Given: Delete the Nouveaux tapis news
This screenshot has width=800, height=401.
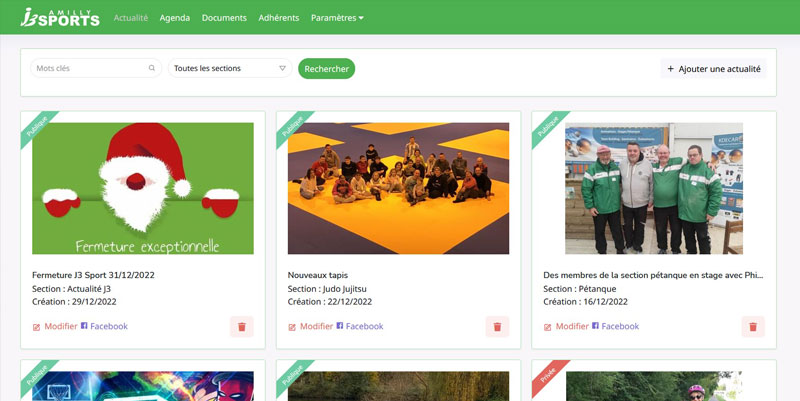Looking at the screenshot, I should pos(497,327).
